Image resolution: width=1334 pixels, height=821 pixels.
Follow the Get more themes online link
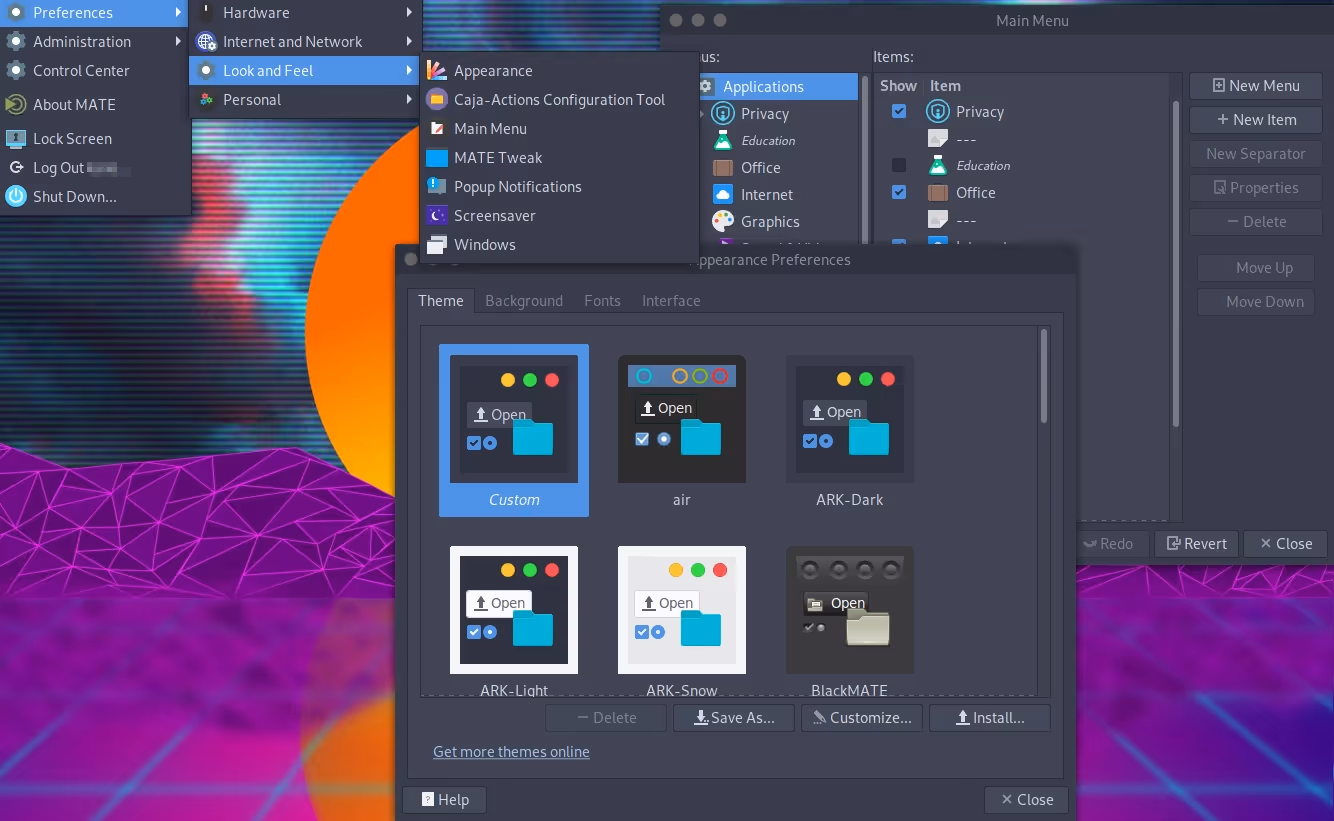point(511,752)
